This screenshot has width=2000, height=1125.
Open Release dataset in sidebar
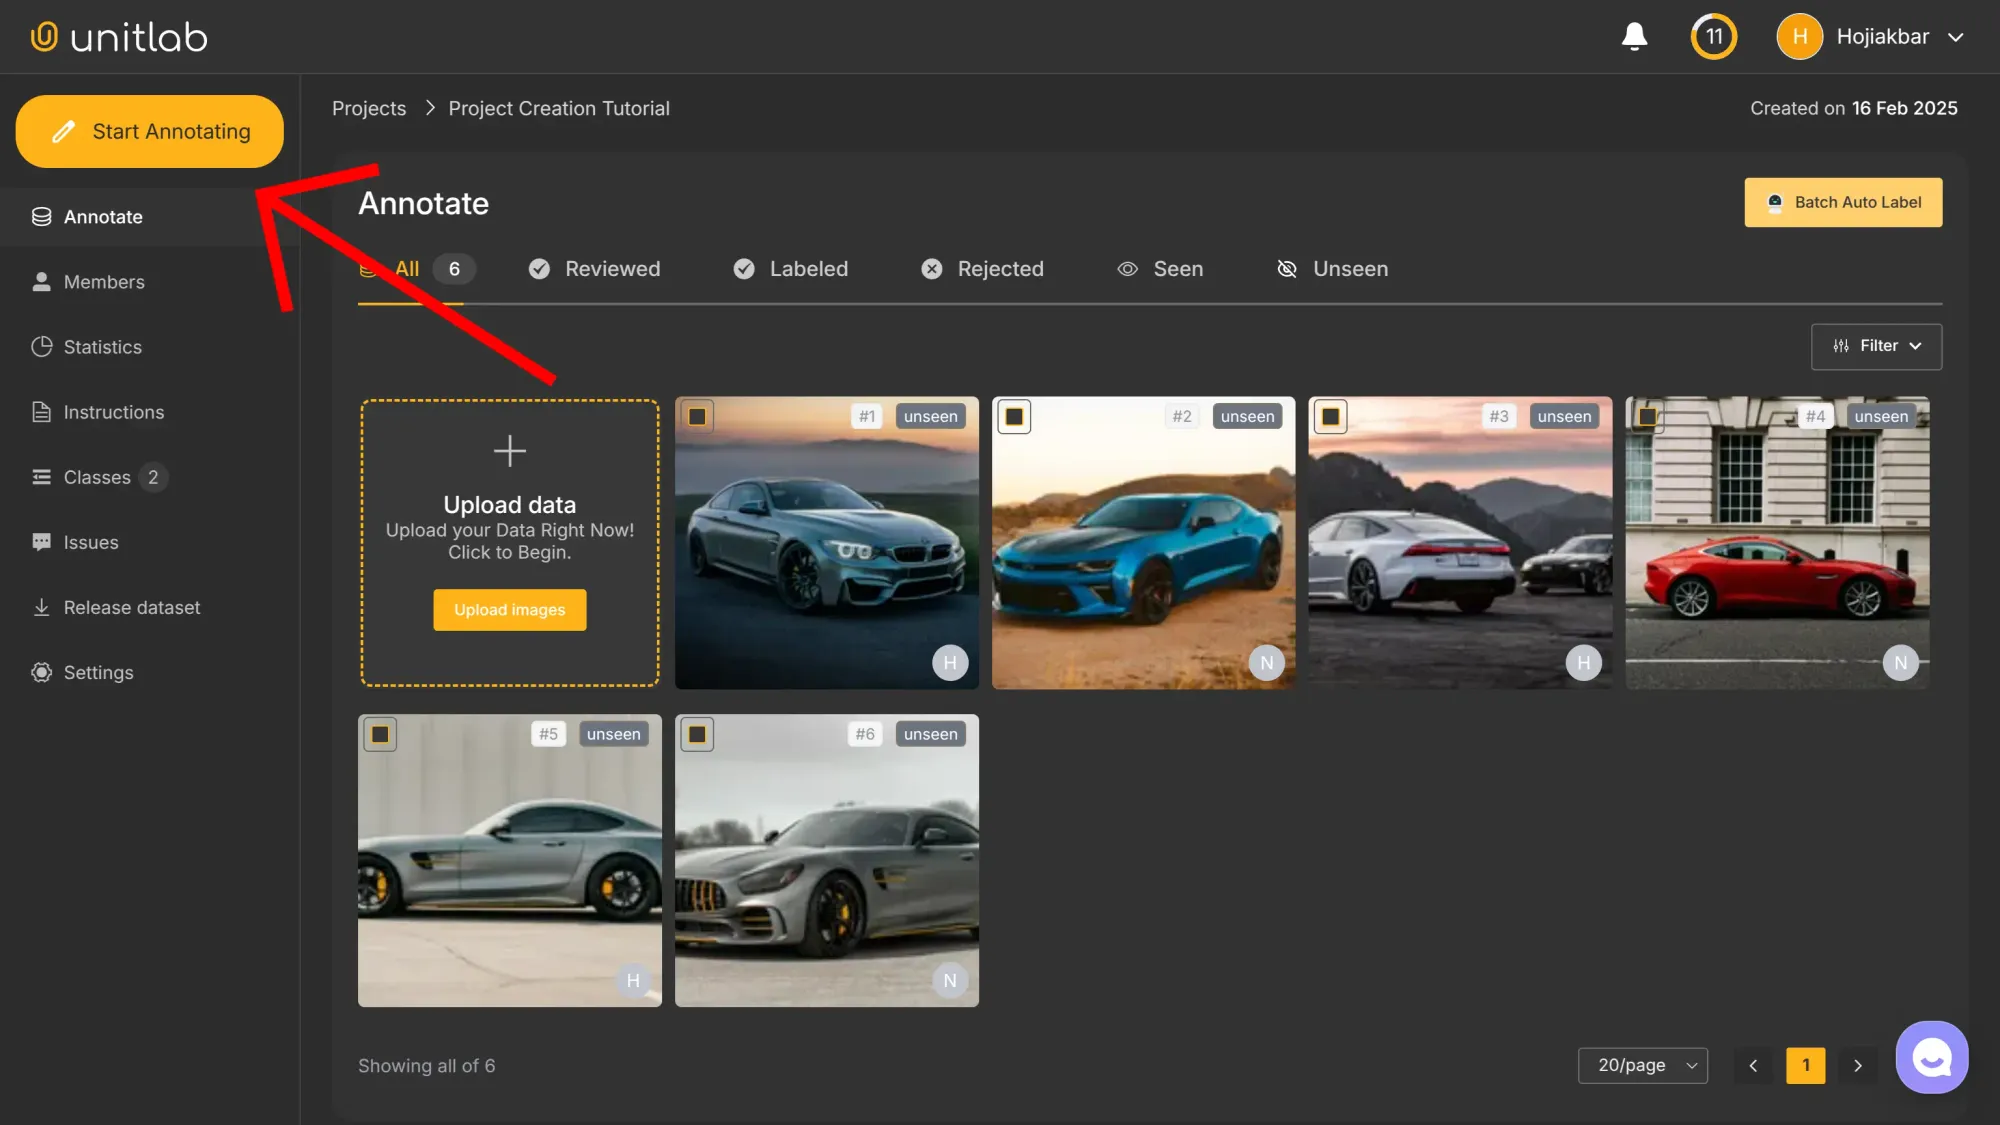point(131,607)
